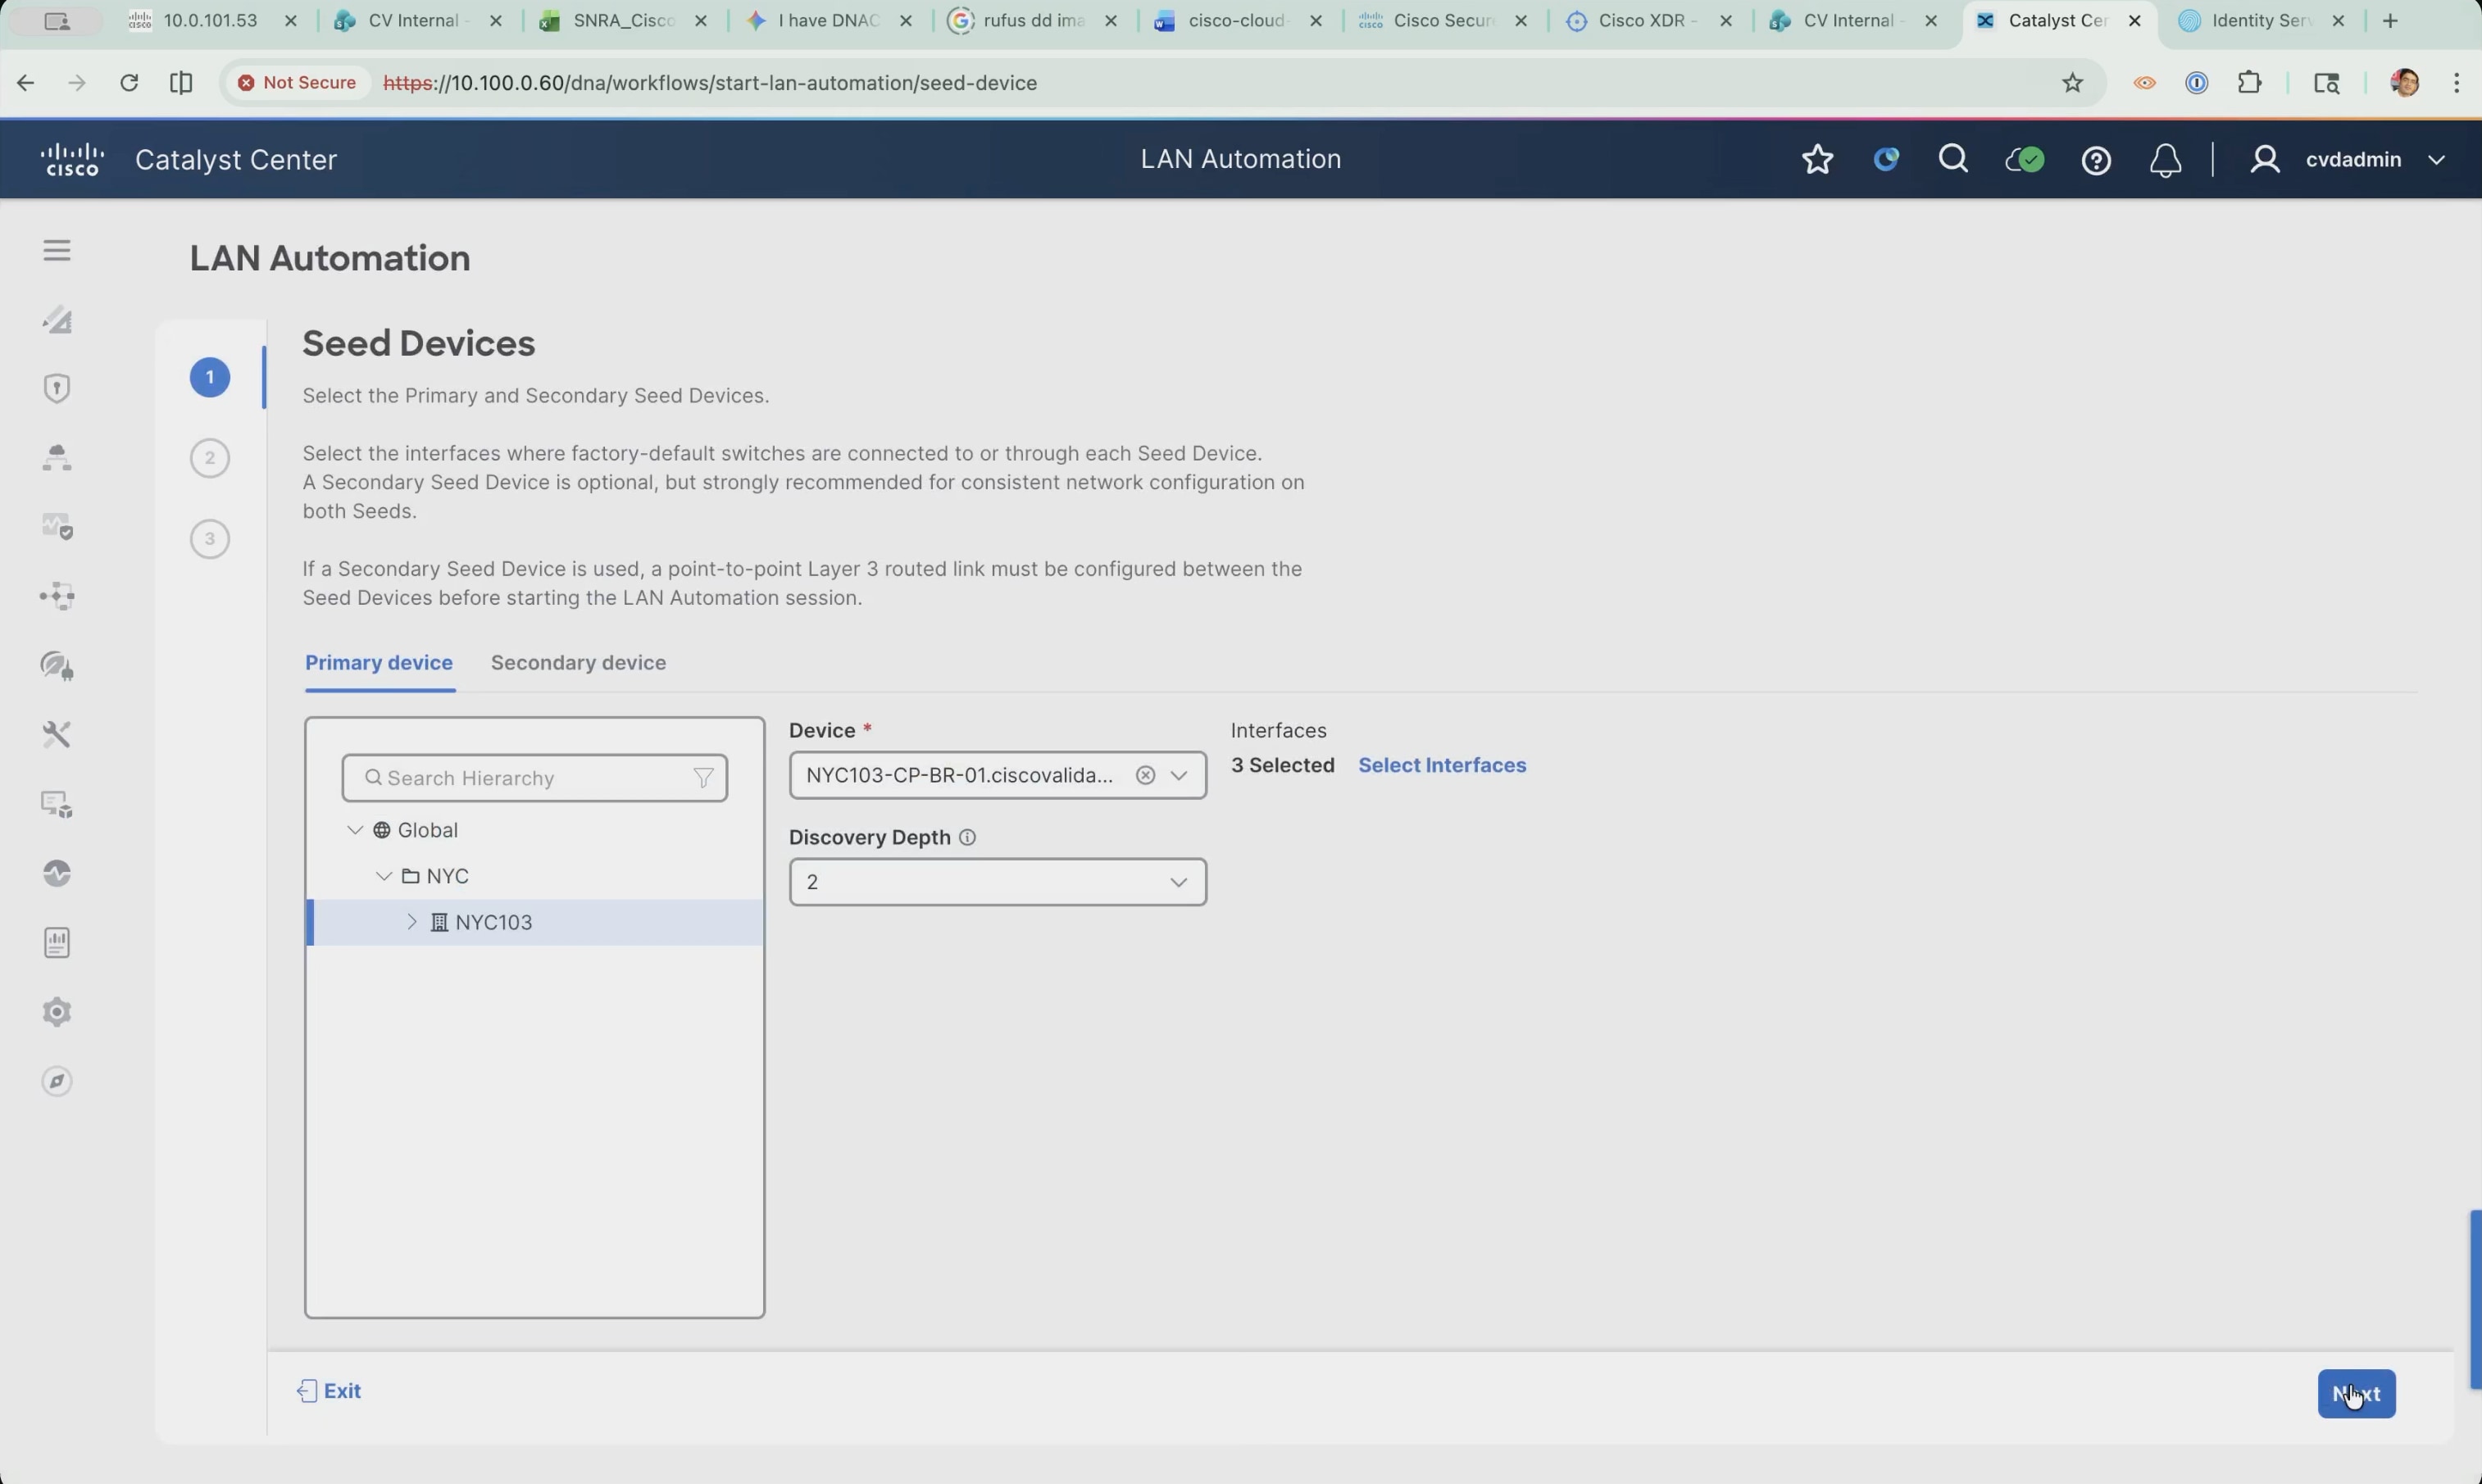The width and height of the screenshot is (2482, 1484).
Task: Clear the selected Device field
Action: click(1146, 775)
